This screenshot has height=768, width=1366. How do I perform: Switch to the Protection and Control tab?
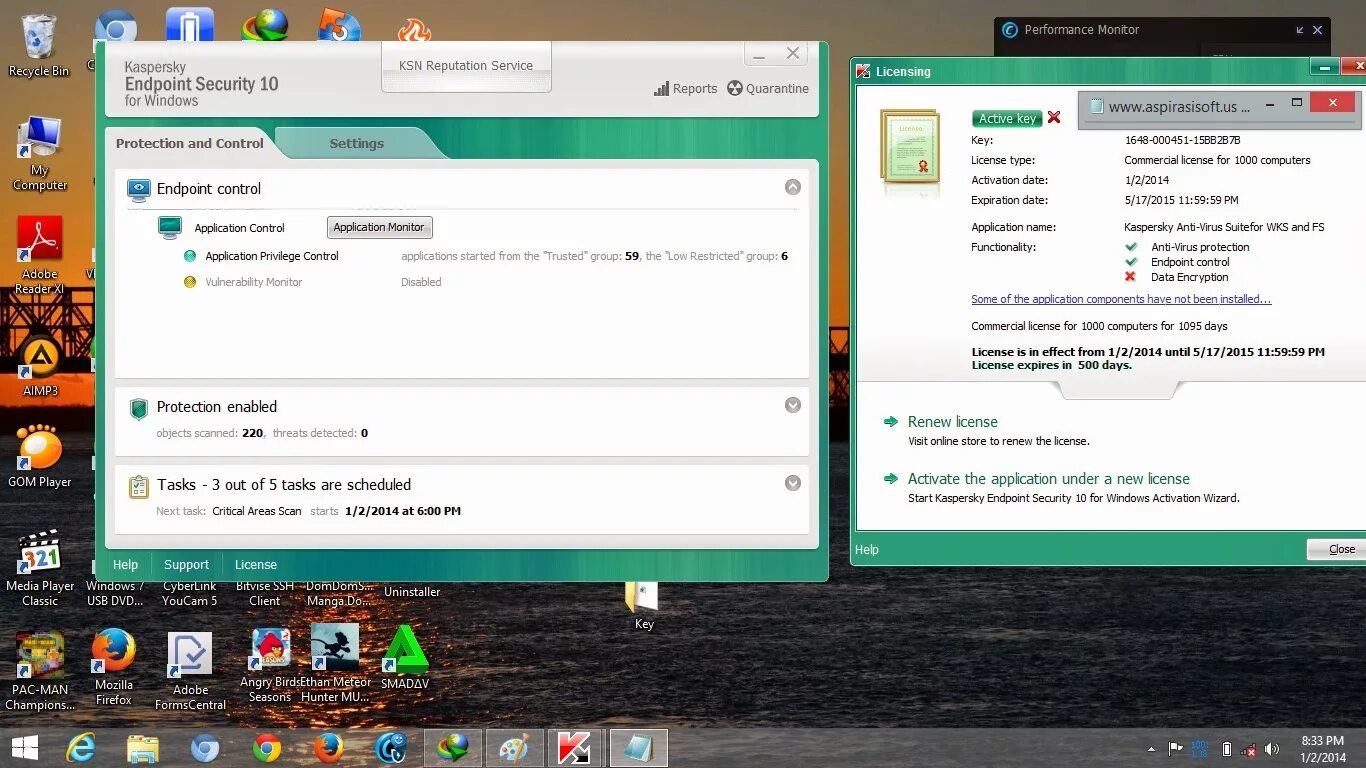click(x=190, y=143)
